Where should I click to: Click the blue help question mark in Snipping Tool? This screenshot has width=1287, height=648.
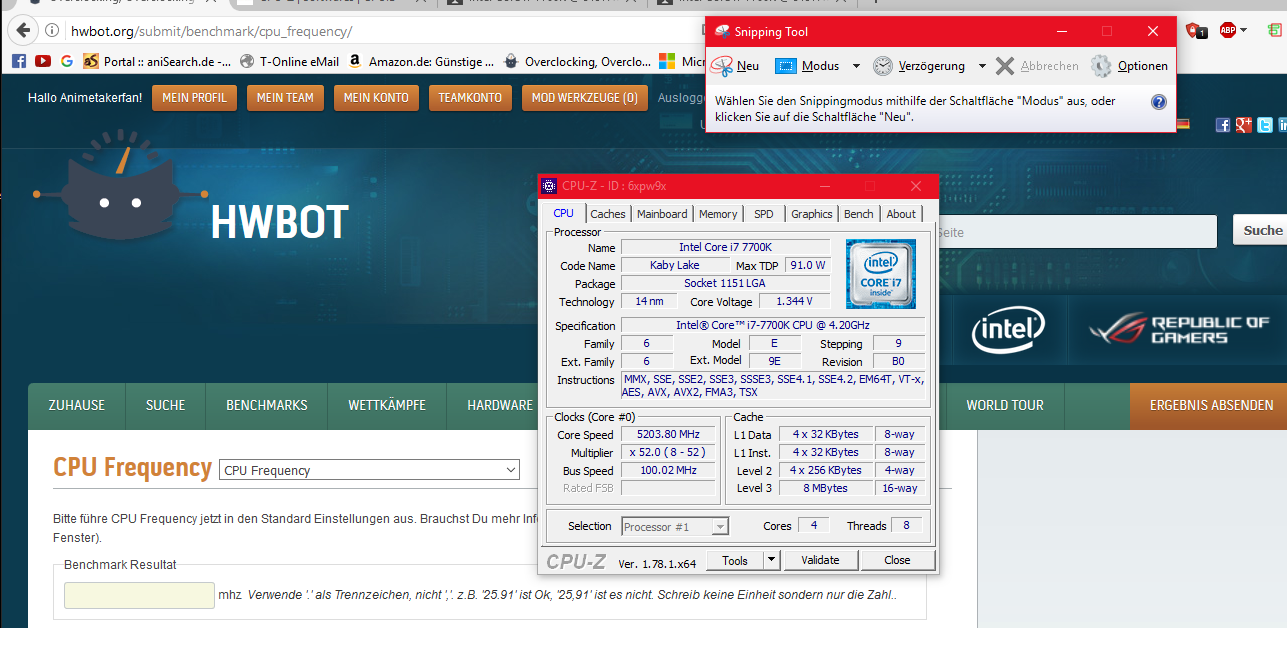click(x=1159, y=102)
